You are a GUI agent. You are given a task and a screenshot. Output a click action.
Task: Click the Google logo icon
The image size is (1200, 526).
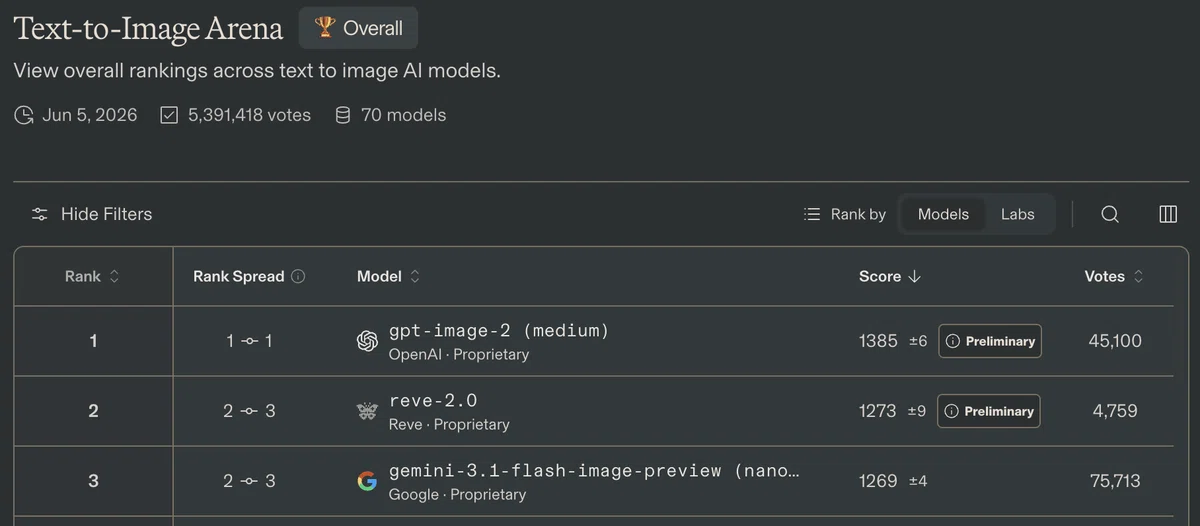point(367,481)
